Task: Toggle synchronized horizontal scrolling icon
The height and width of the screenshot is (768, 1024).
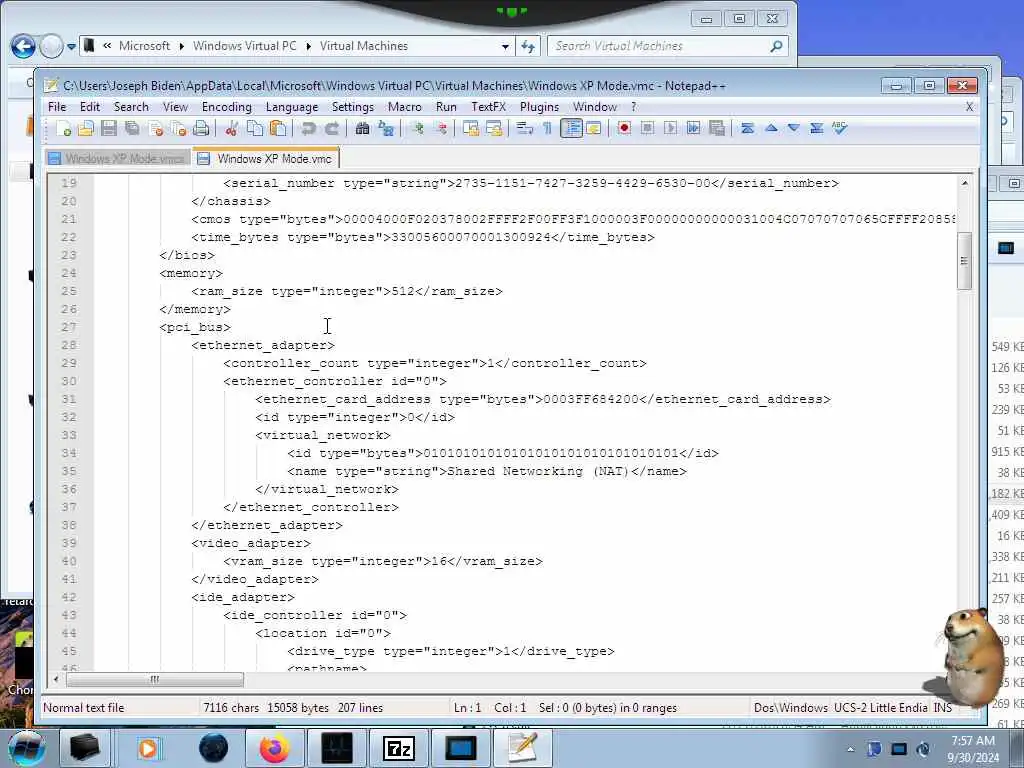Action: click(x=494, y=129)
